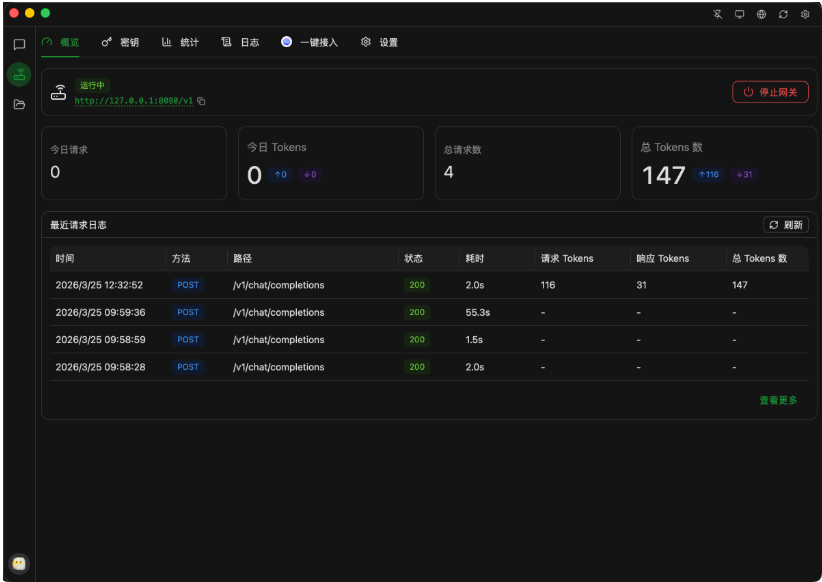Click the globe language icon in title bar

(x=761, y=14)
